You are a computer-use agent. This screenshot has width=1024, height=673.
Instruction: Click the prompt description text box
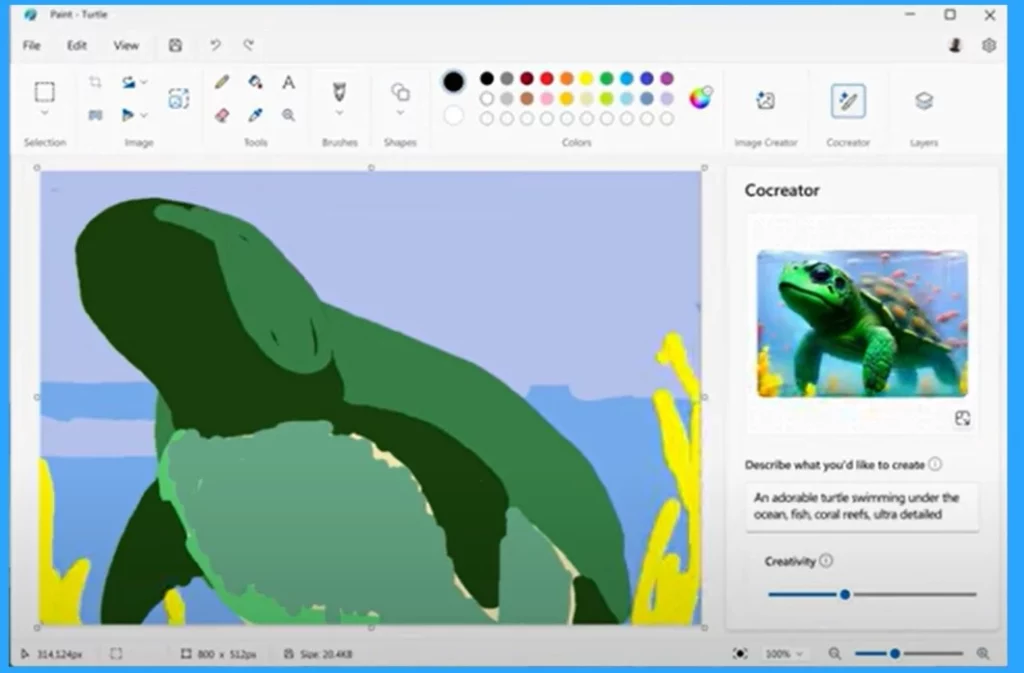point(861,506)
